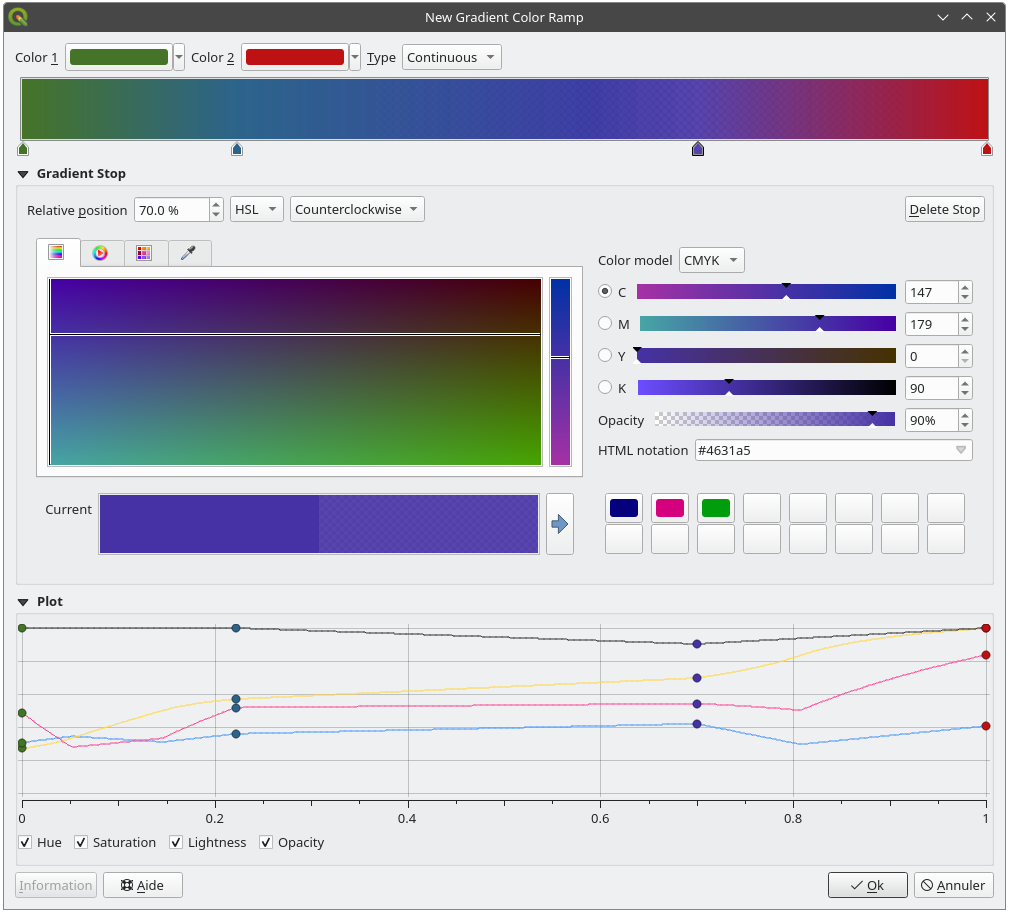
Task: Open the Color model CMYK dropdown
Action: 711,260
